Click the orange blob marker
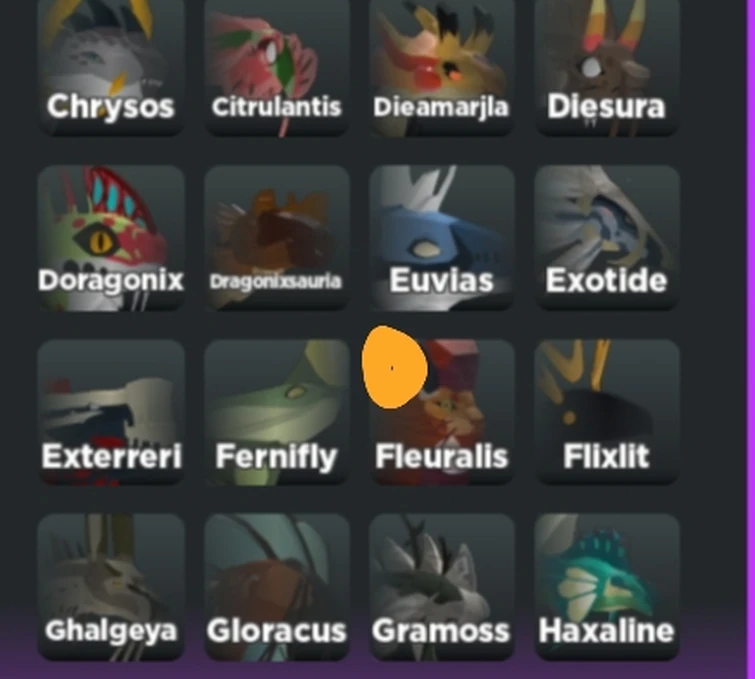755x679 pixels. [394, 367]
